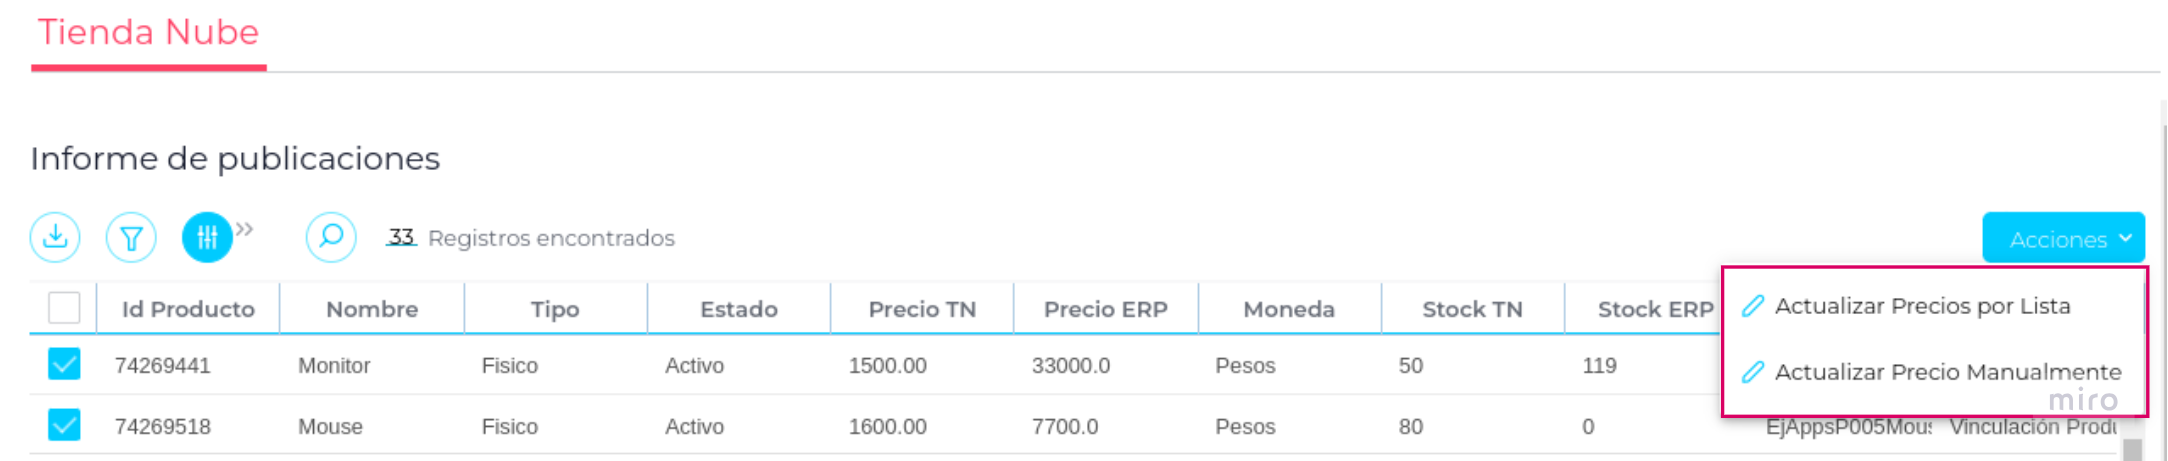Sort by the Id Producto column header
Screen dimensions: 2168x461
coord(188,309)
